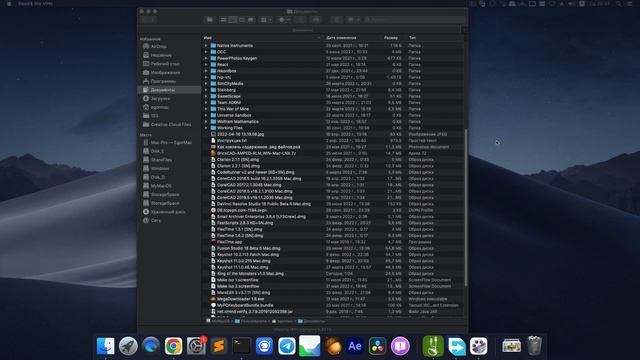Click MyMacOS in the path bar

click(x=218, y=321)
